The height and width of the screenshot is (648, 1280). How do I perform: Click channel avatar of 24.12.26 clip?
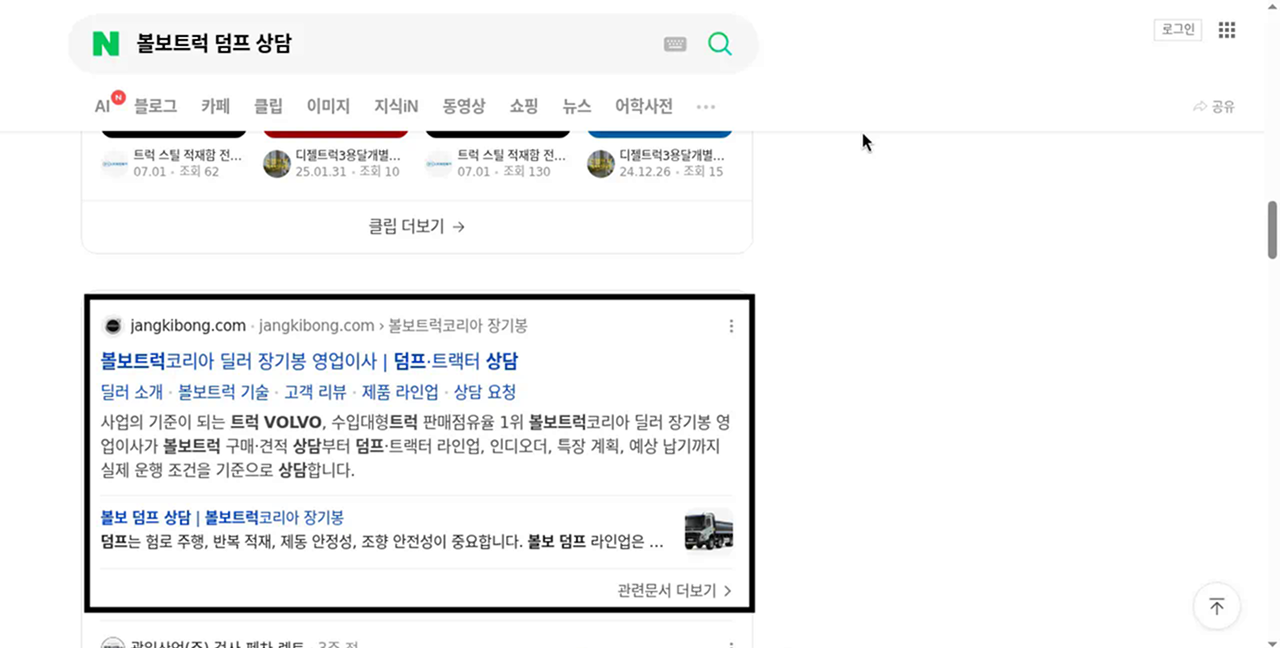[601, 164]
